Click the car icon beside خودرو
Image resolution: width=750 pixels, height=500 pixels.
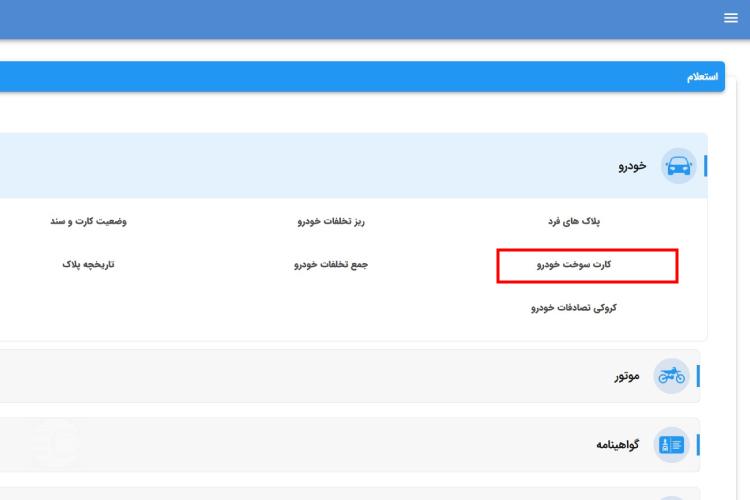point(678,166)
